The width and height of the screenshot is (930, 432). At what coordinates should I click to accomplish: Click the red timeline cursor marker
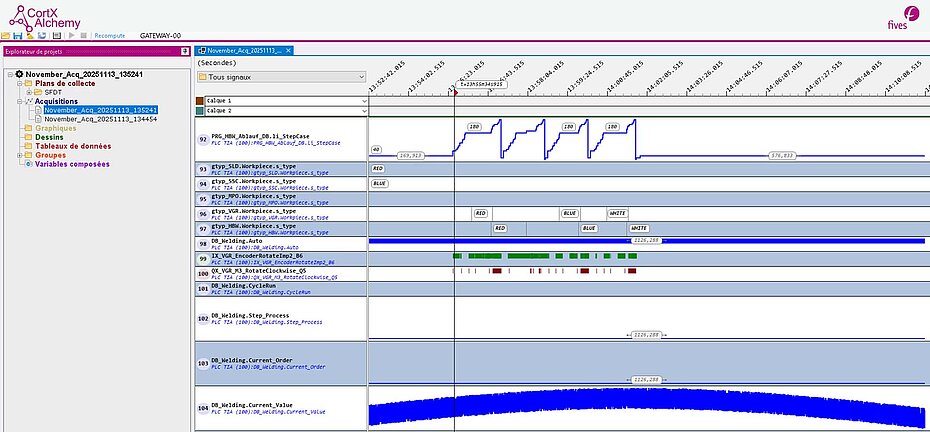[x=455, y=90]
